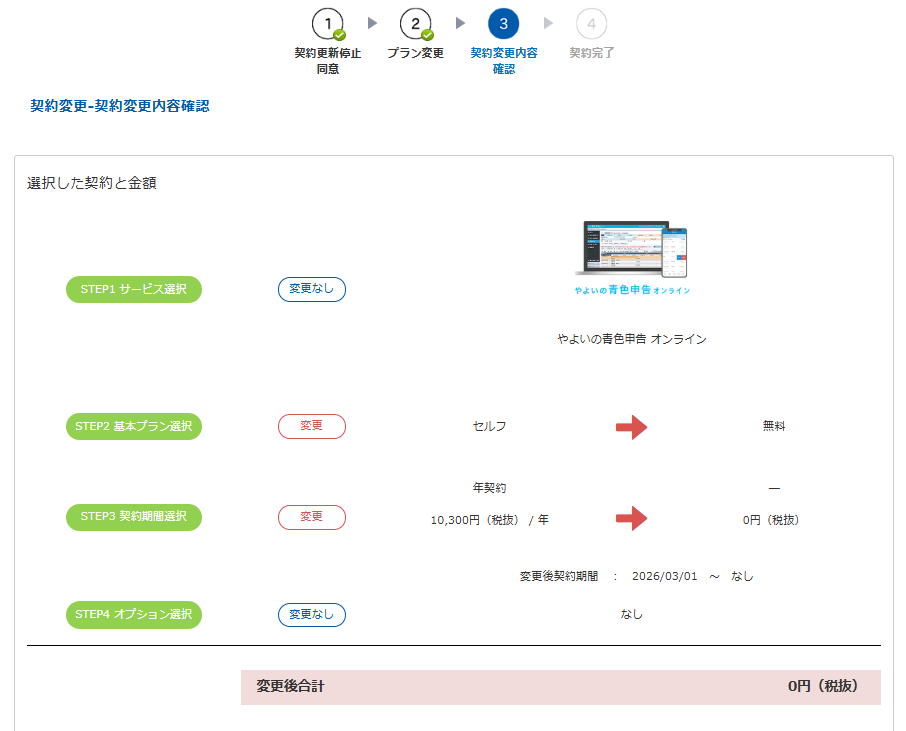Image resolution: width=906 pixels, height=731 pixels.
Task: Open the 契約更新停止同意 step label
Action: (x=328, y=61)
